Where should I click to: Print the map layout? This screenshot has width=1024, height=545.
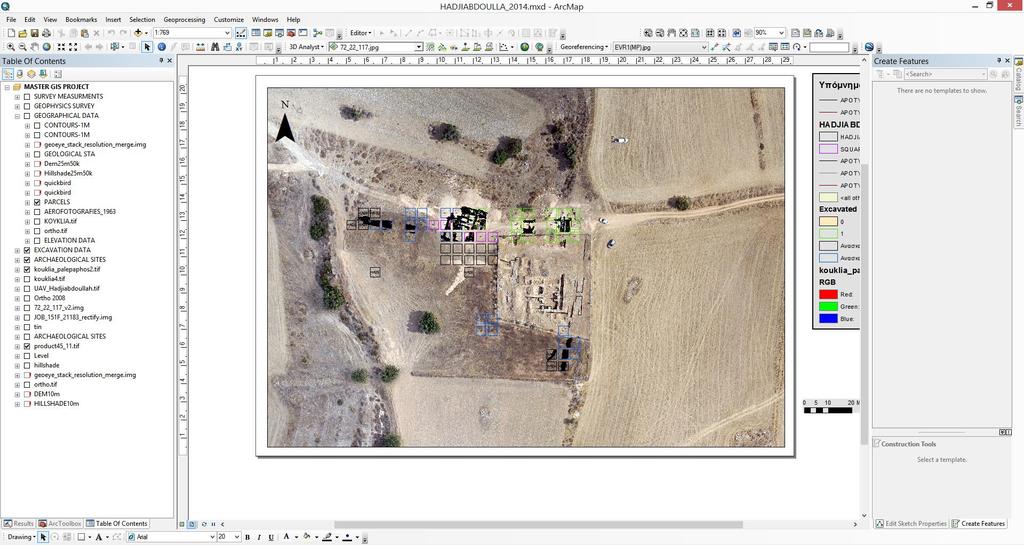(x=46, y=33)
